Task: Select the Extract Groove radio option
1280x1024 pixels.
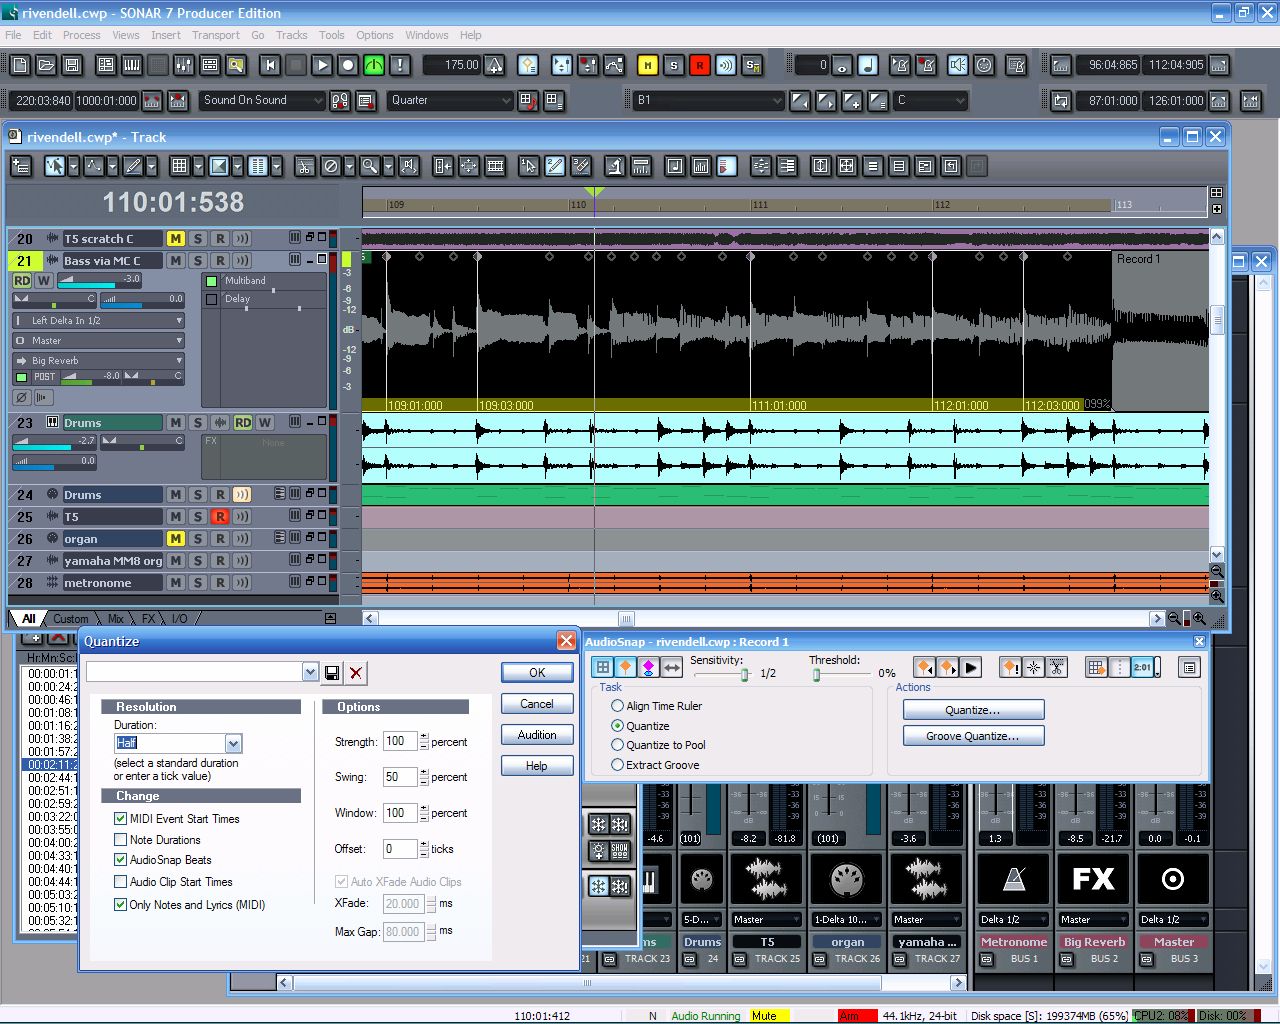Action: (x=617, y=765)
